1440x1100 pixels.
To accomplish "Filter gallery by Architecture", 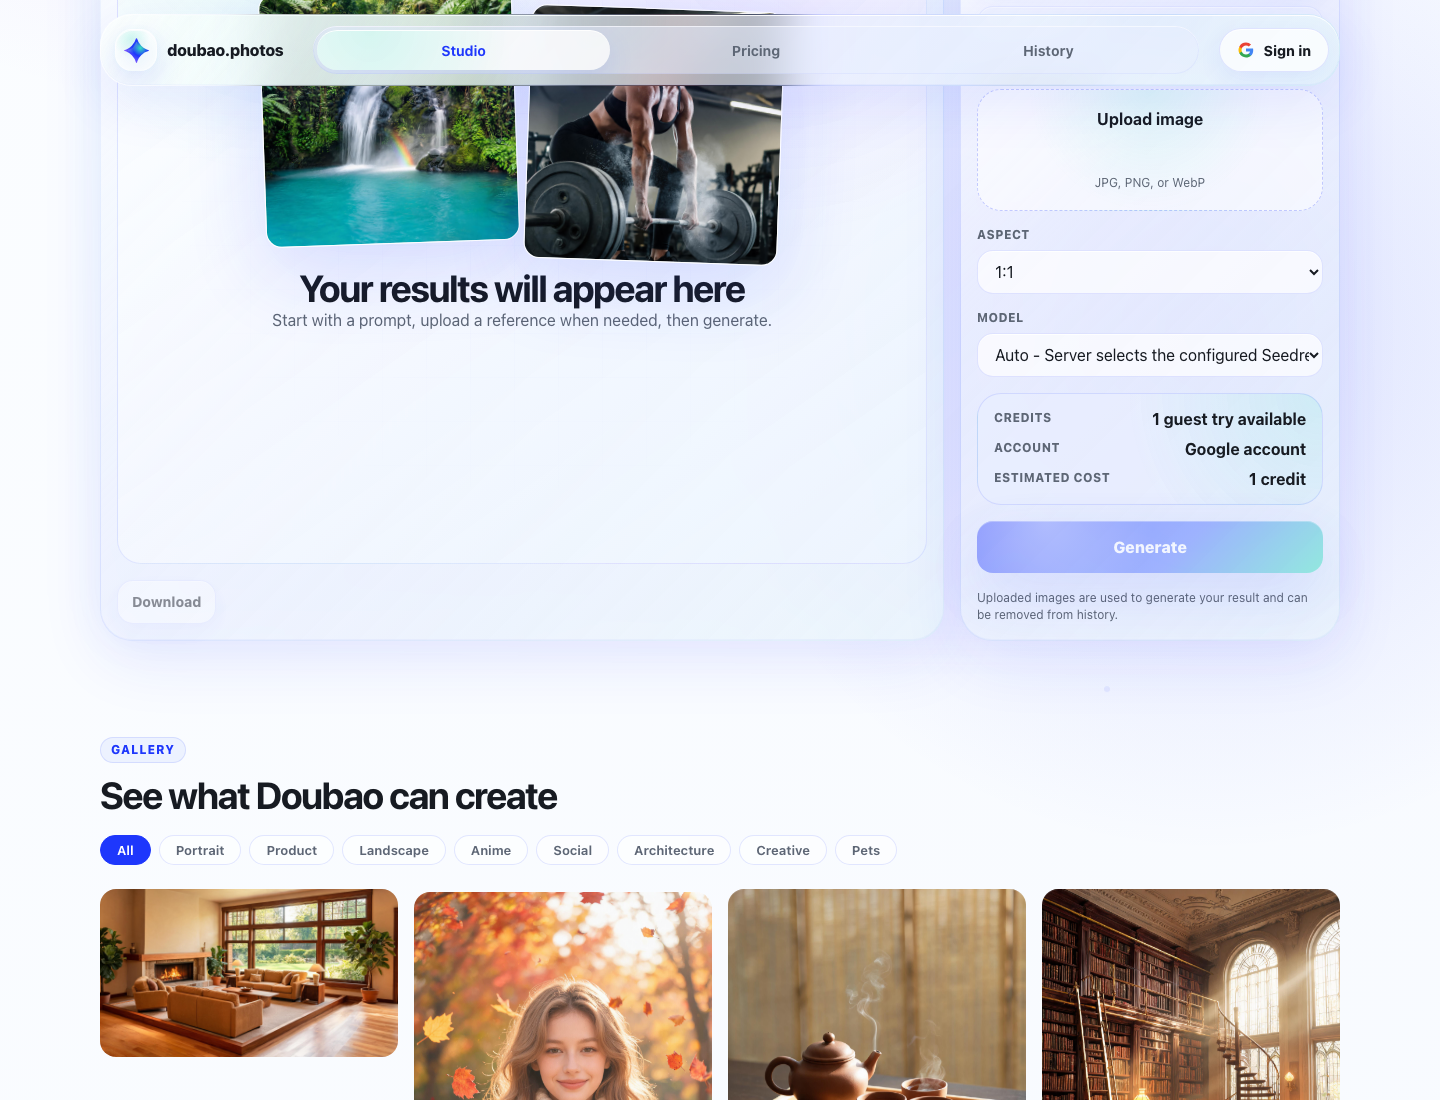I will click(x=674, y=850).
